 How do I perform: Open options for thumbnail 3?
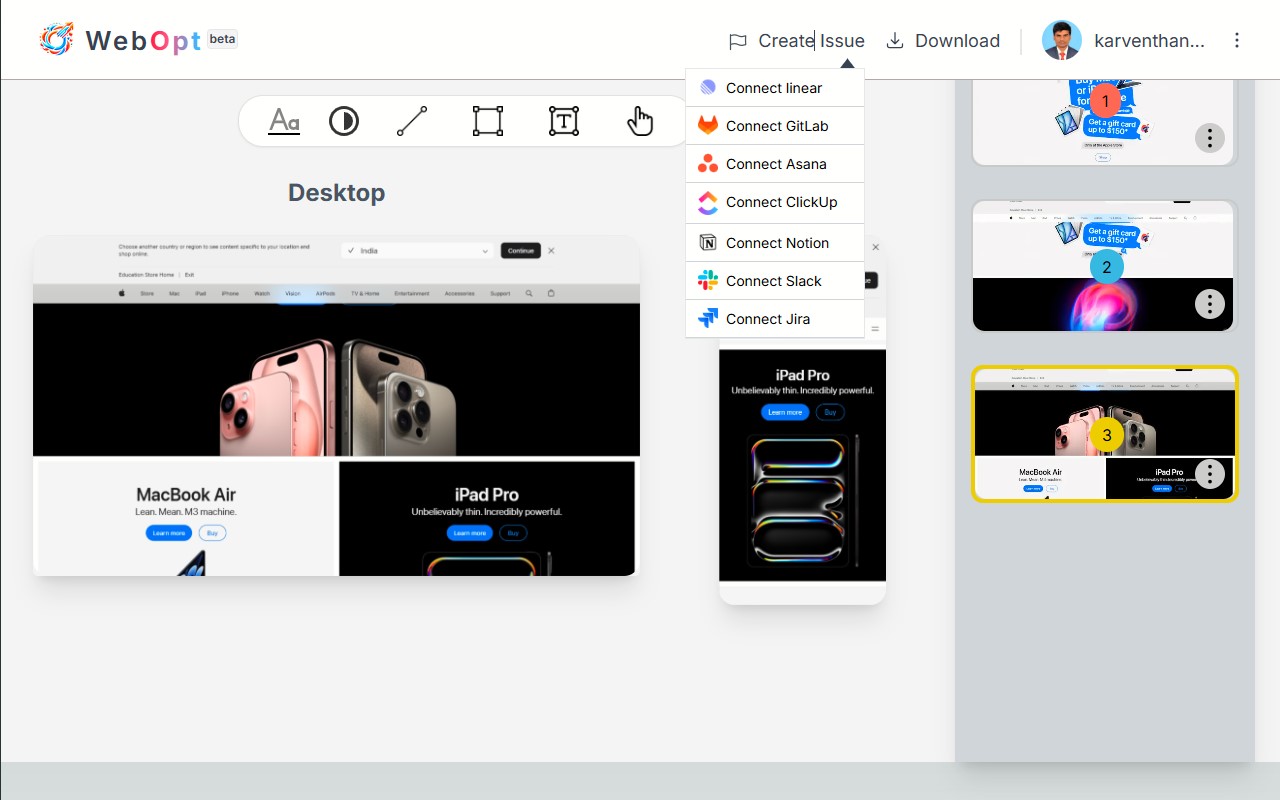1210,473
